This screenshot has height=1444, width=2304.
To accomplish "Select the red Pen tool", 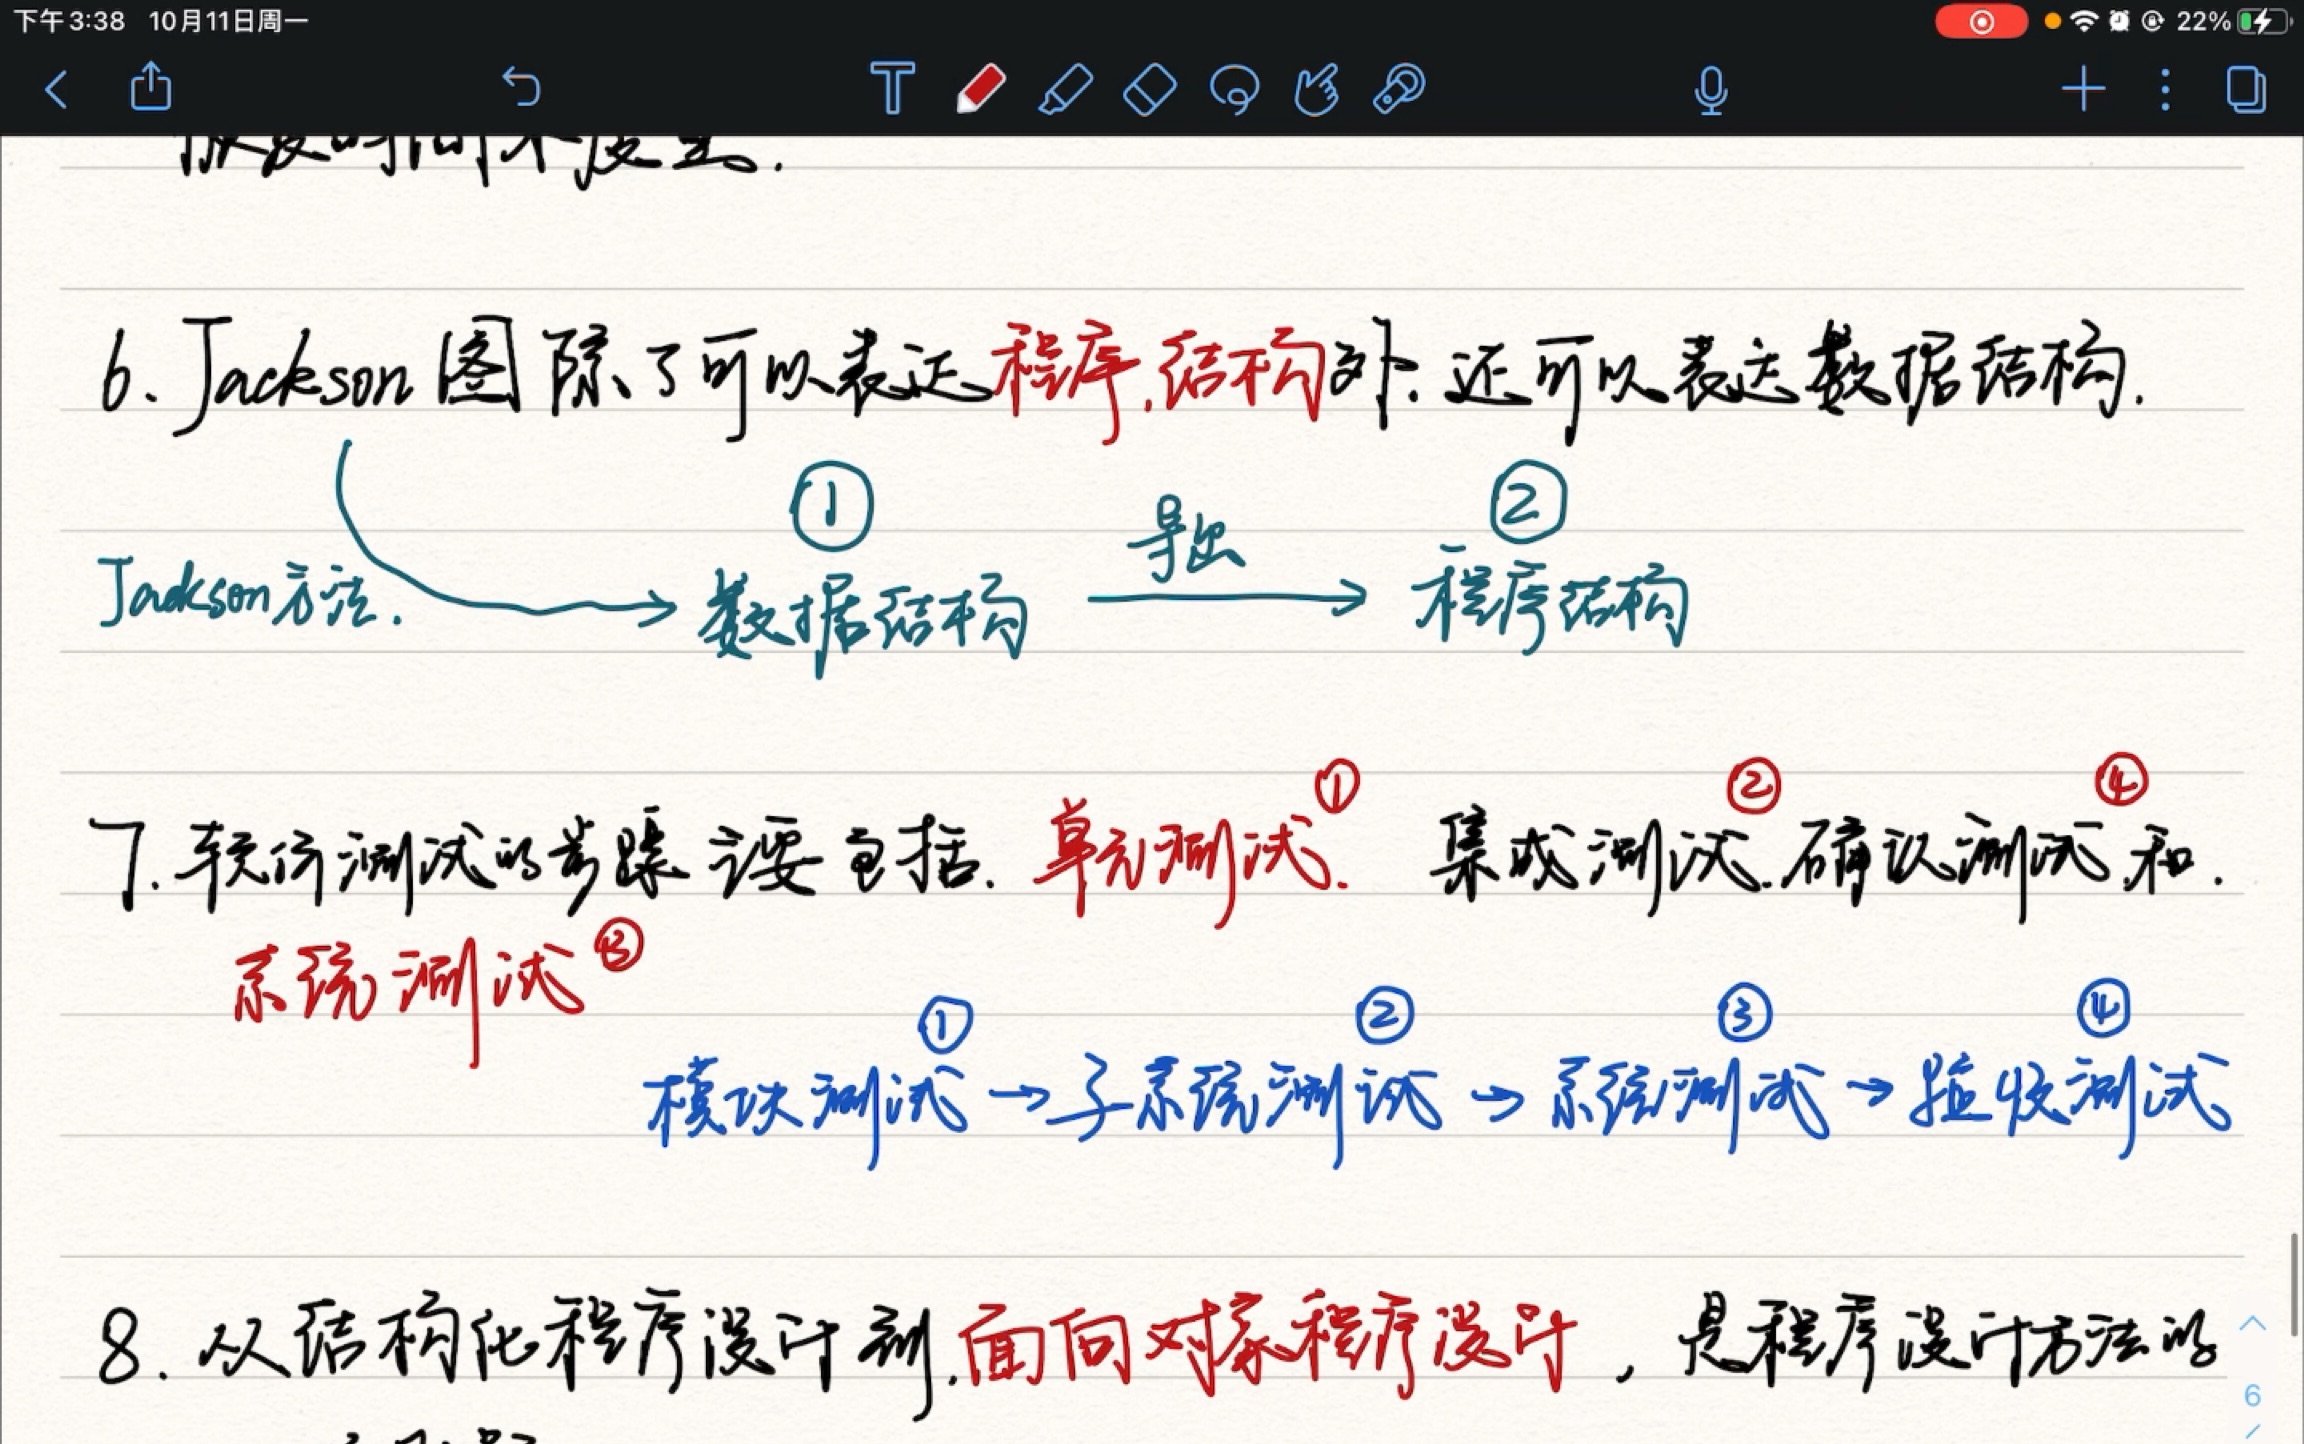I will click(980, 88).
